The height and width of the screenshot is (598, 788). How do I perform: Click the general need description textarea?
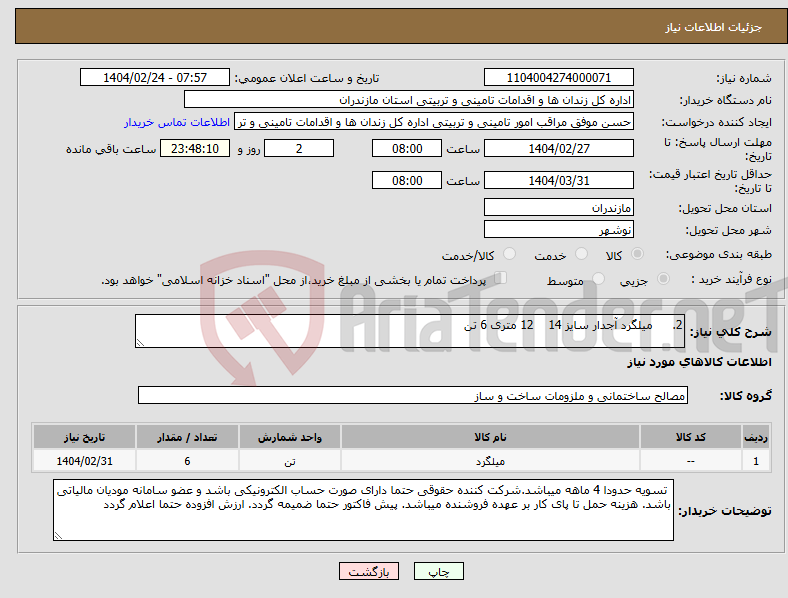click(410, 331)
